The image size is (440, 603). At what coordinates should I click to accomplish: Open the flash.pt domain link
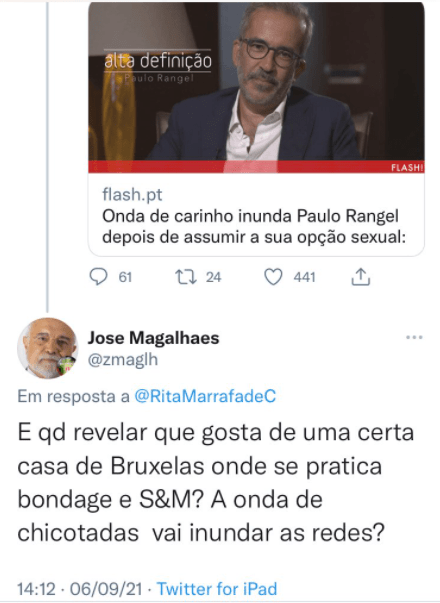(x=132, y=195)
